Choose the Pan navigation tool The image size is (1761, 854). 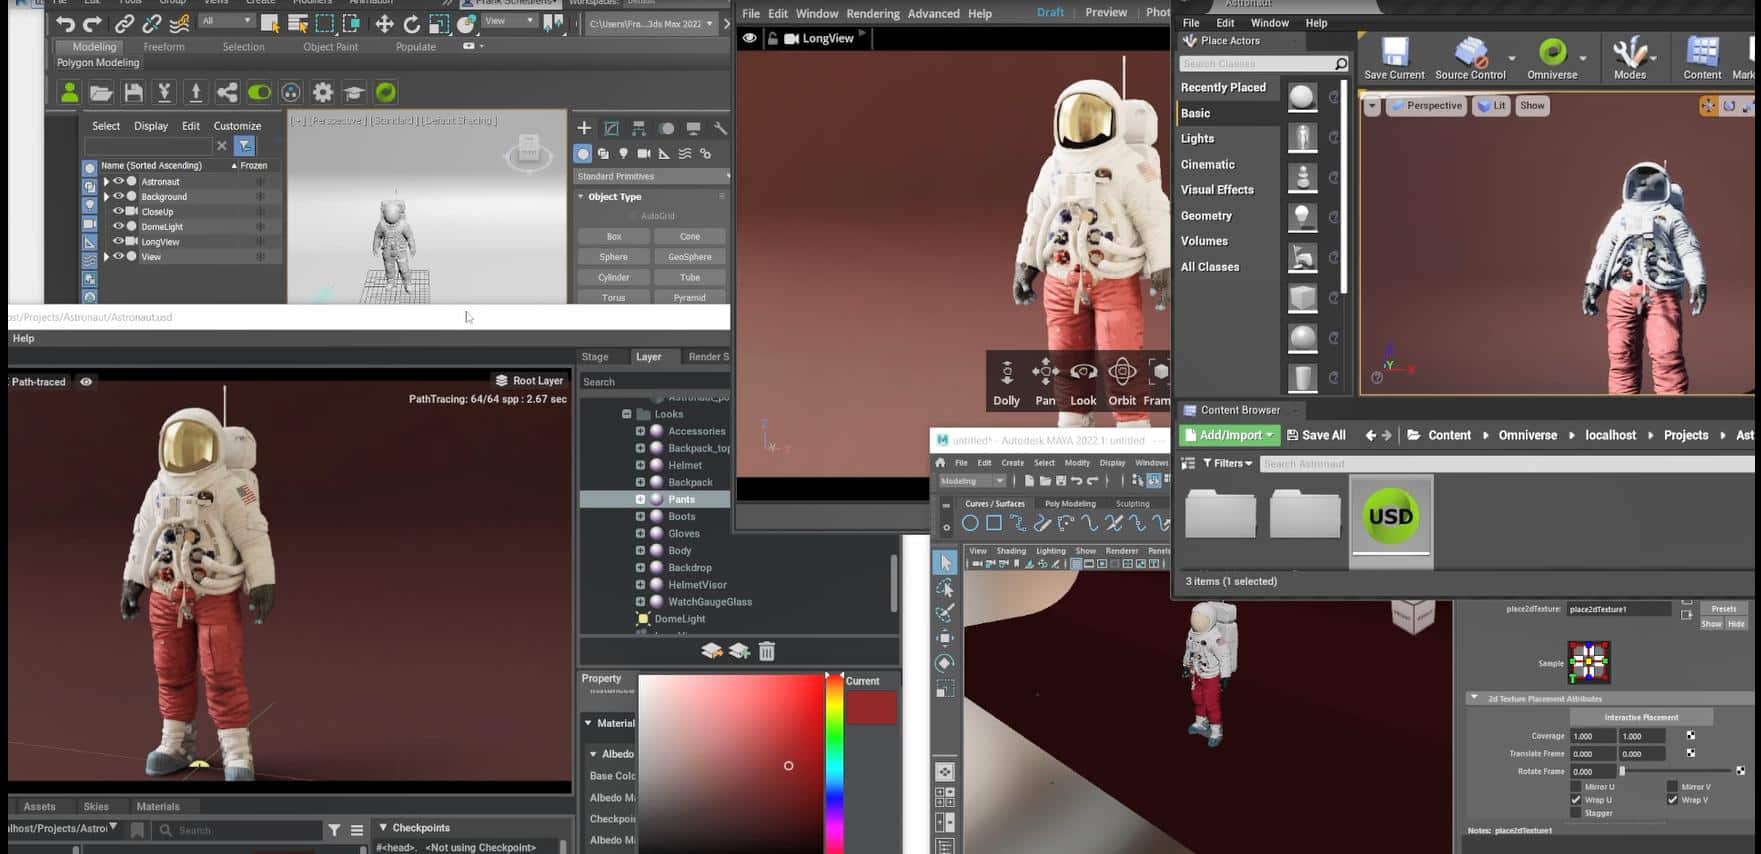coord(1045,373)
